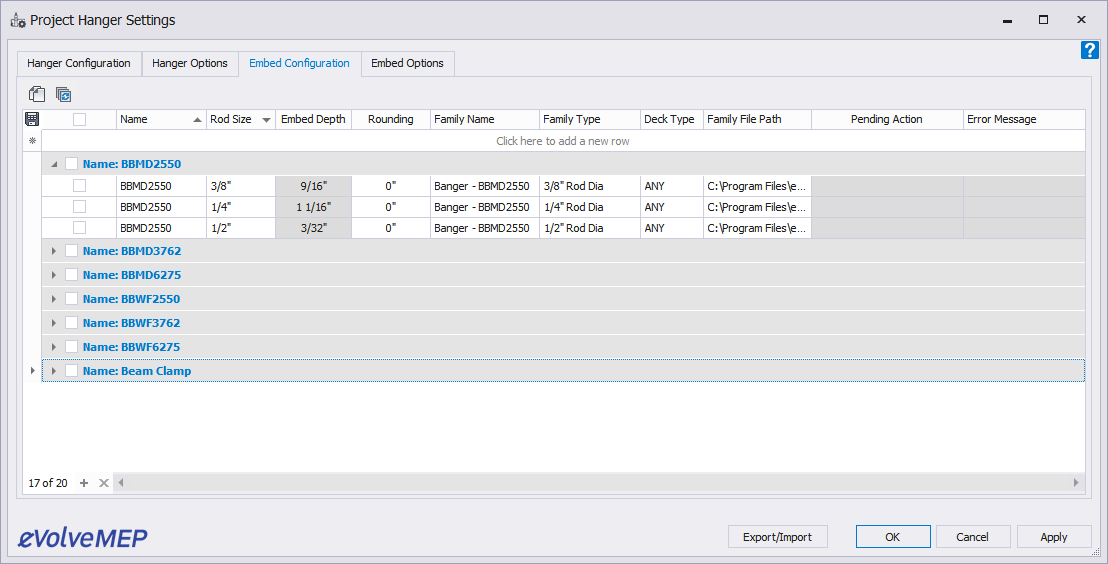Confirm with the OK button
The width and height of the screenshot is (1108, 564).
click(x=893, y=537)
